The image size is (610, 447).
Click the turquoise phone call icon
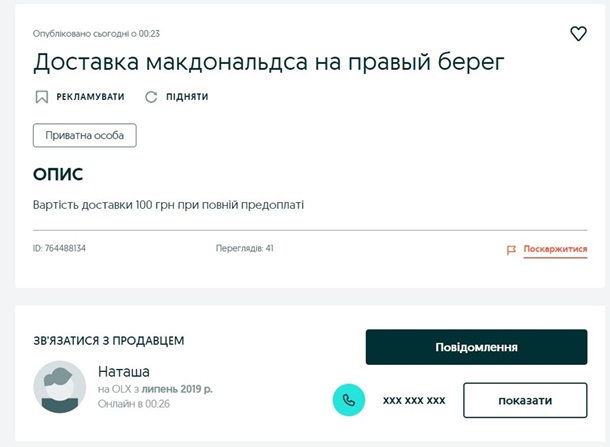click(x=349, y=400)
